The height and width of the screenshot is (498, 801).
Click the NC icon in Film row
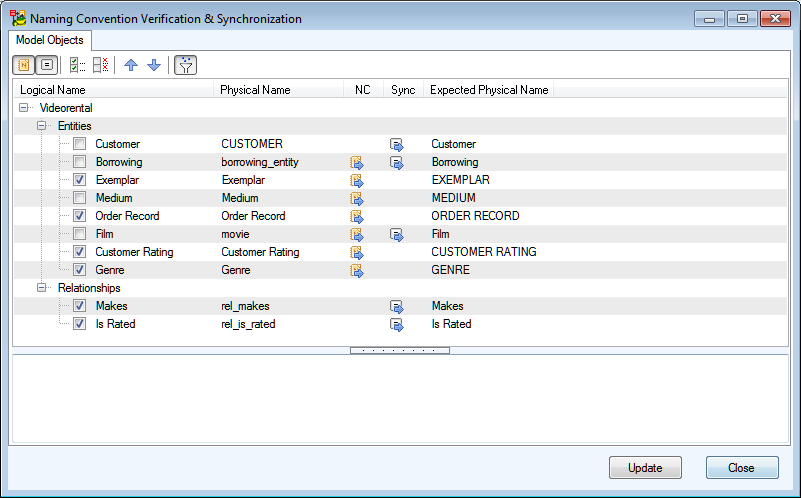357,235
